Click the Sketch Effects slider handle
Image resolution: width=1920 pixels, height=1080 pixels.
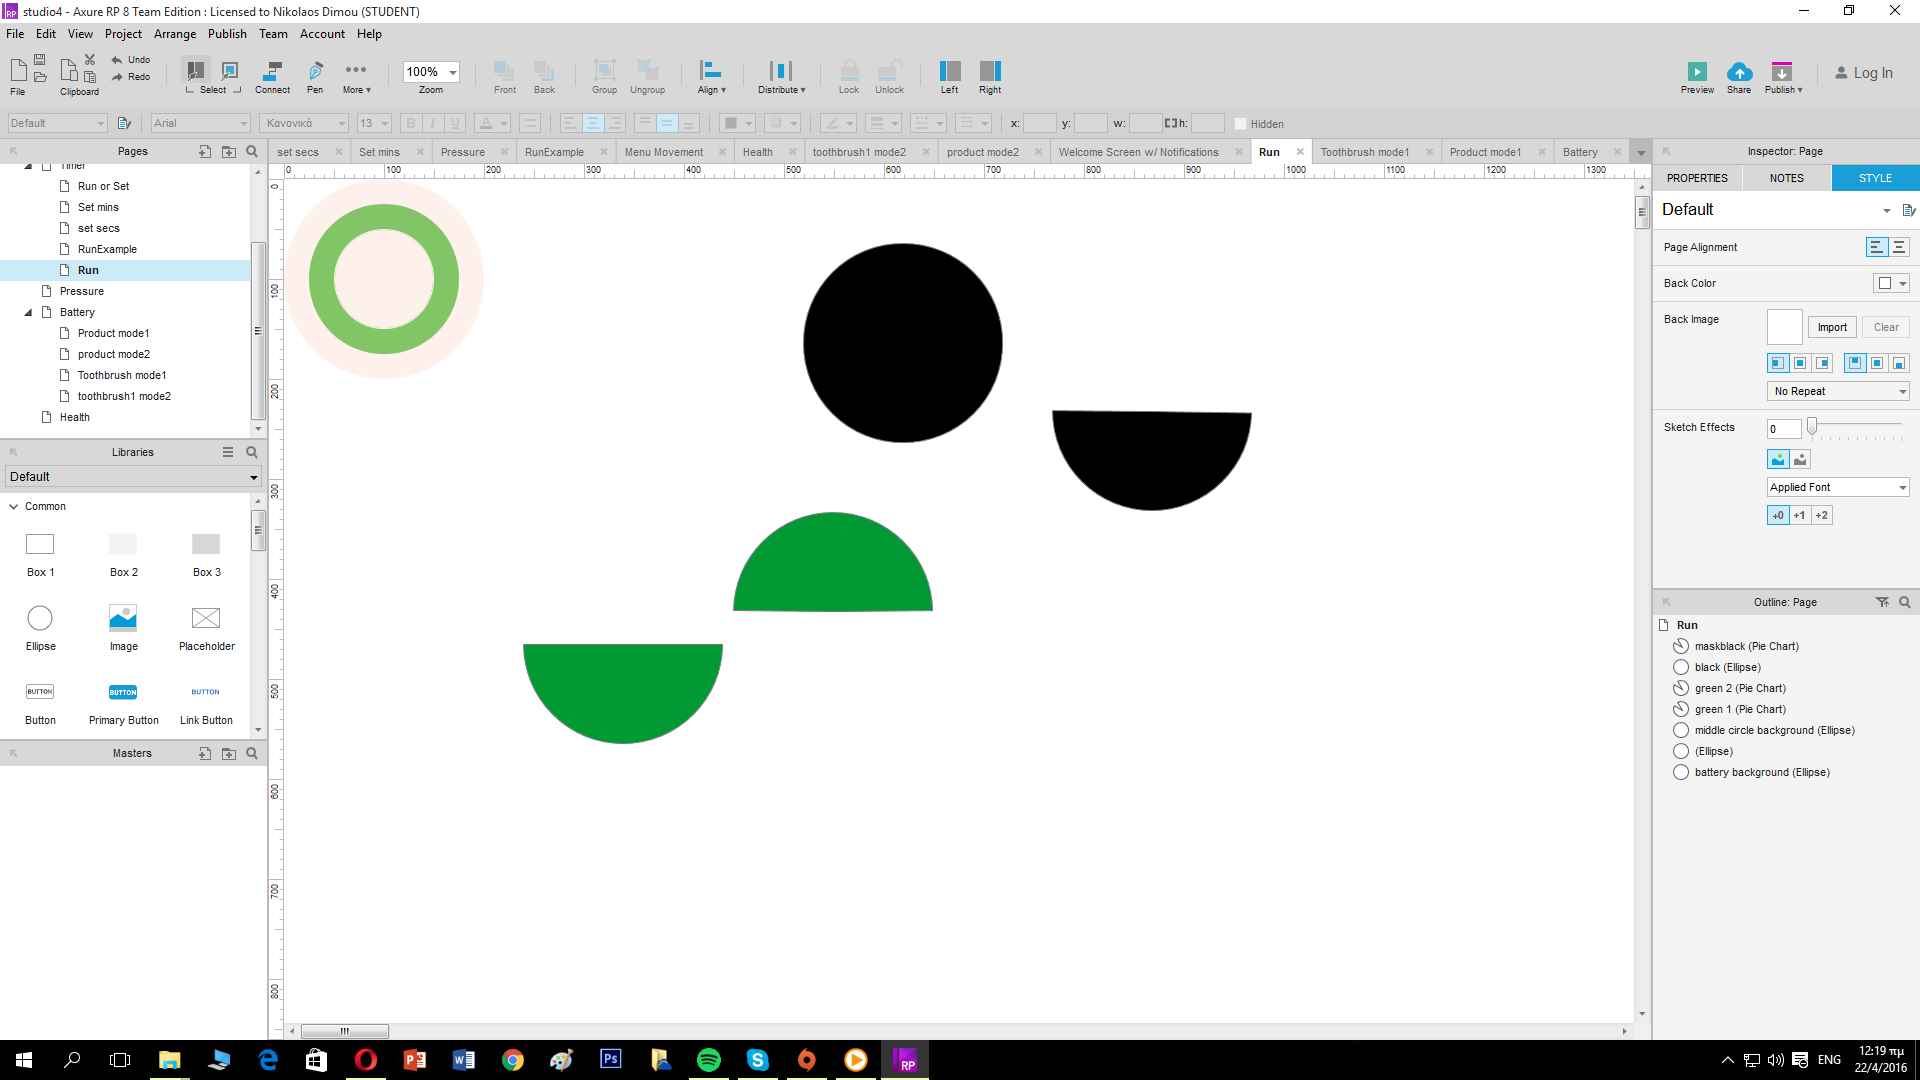coord(1811,426)
